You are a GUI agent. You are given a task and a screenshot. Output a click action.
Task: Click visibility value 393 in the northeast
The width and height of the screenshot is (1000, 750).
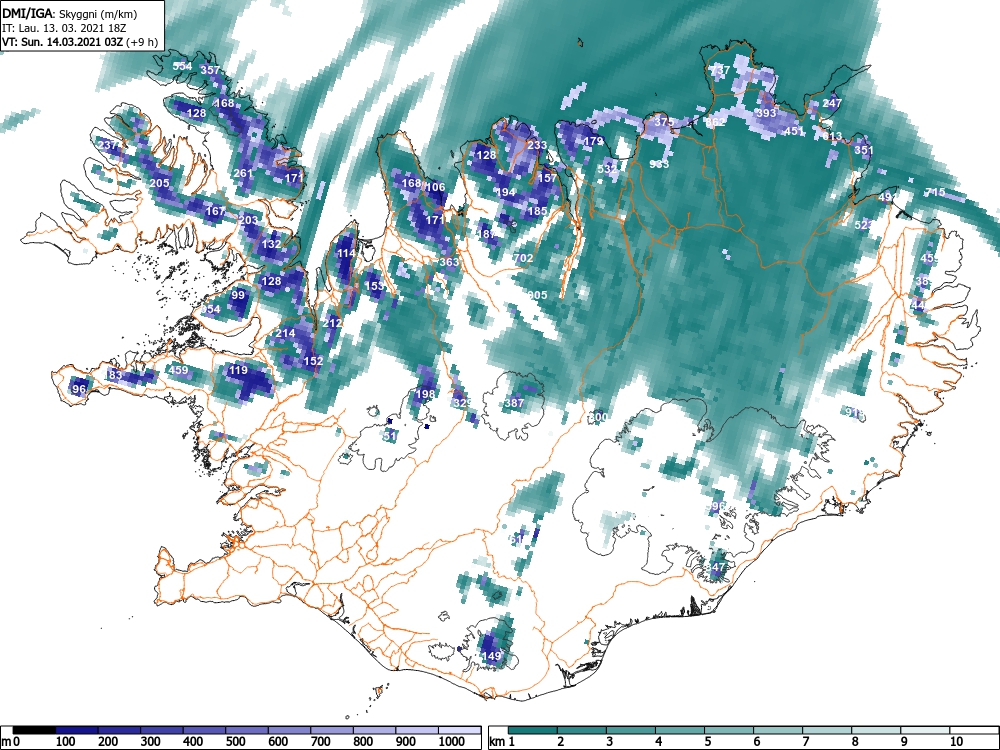point(765,112)
